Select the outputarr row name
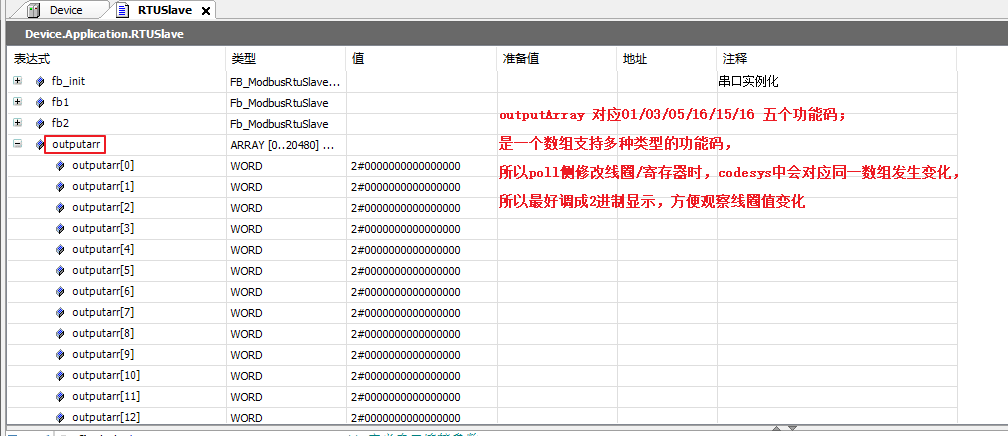This screenshot has height=436, width=1008. [76, 145]
